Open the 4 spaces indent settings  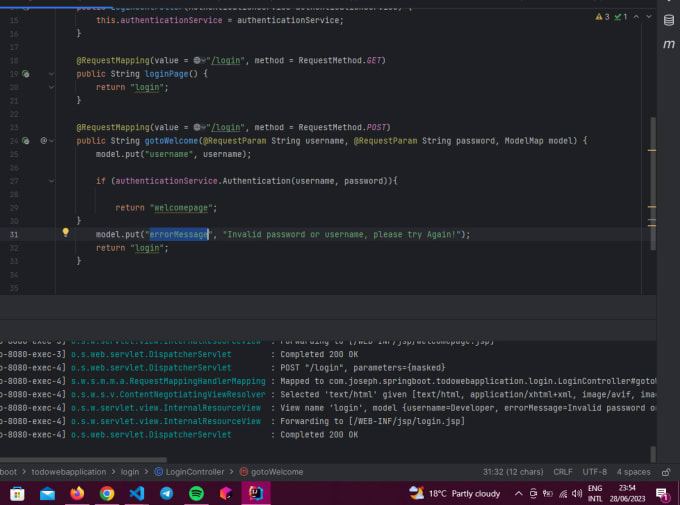point(634,472)
